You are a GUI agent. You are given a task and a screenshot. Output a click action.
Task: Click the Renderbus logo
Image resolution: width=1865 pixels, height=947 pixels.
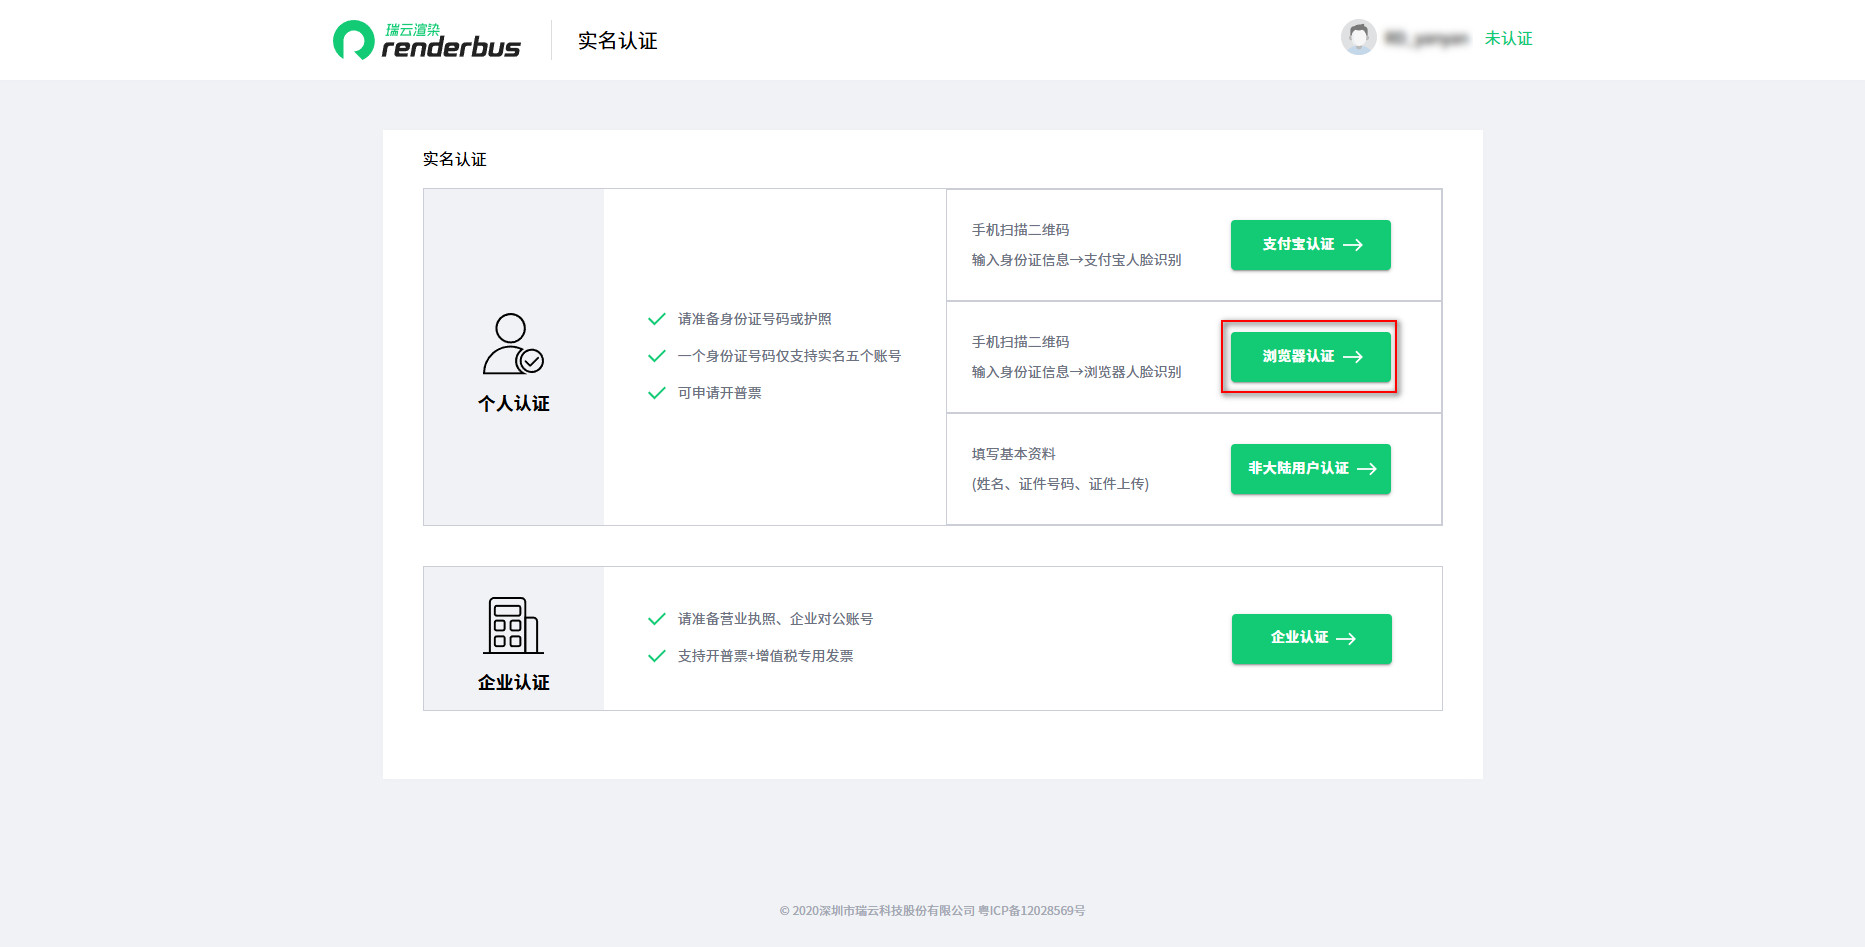tap(427, 40)
